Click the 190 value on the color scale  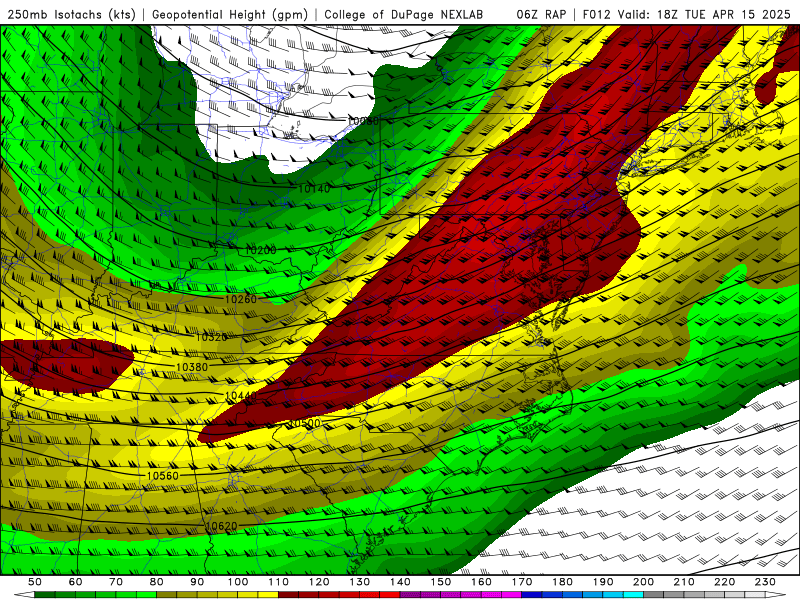point(603,582)
